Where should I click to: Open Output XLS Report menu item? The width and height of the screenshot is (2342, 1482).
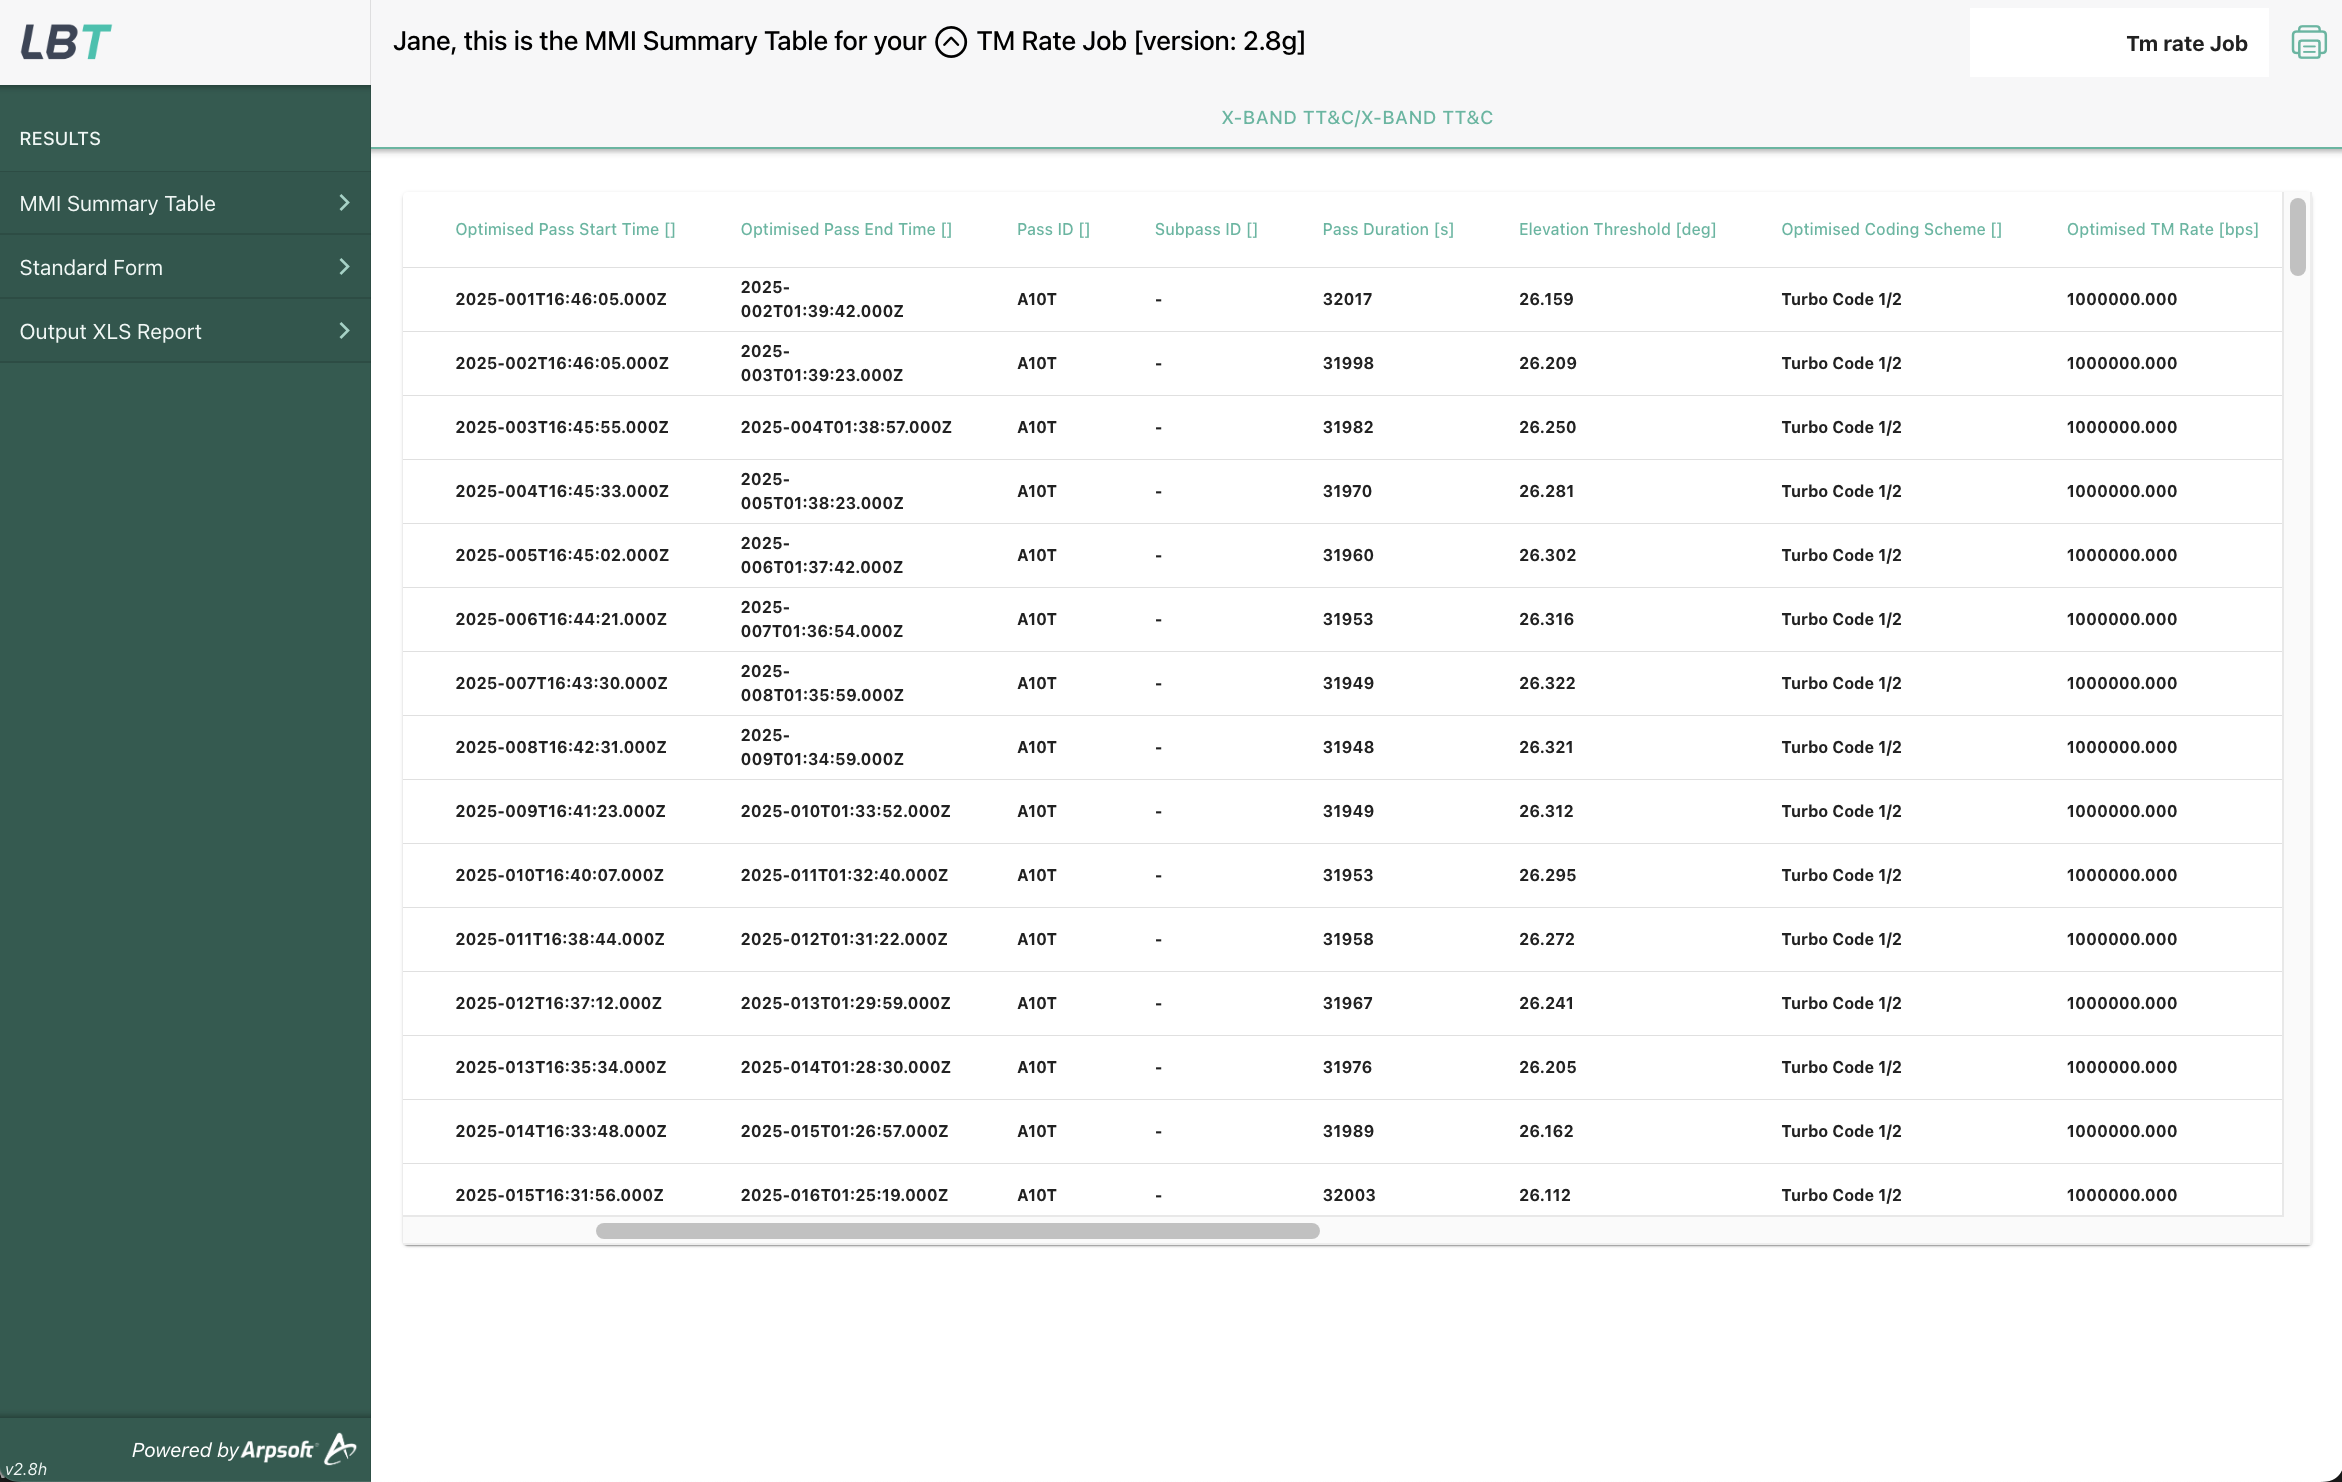[x=110, y=332]
